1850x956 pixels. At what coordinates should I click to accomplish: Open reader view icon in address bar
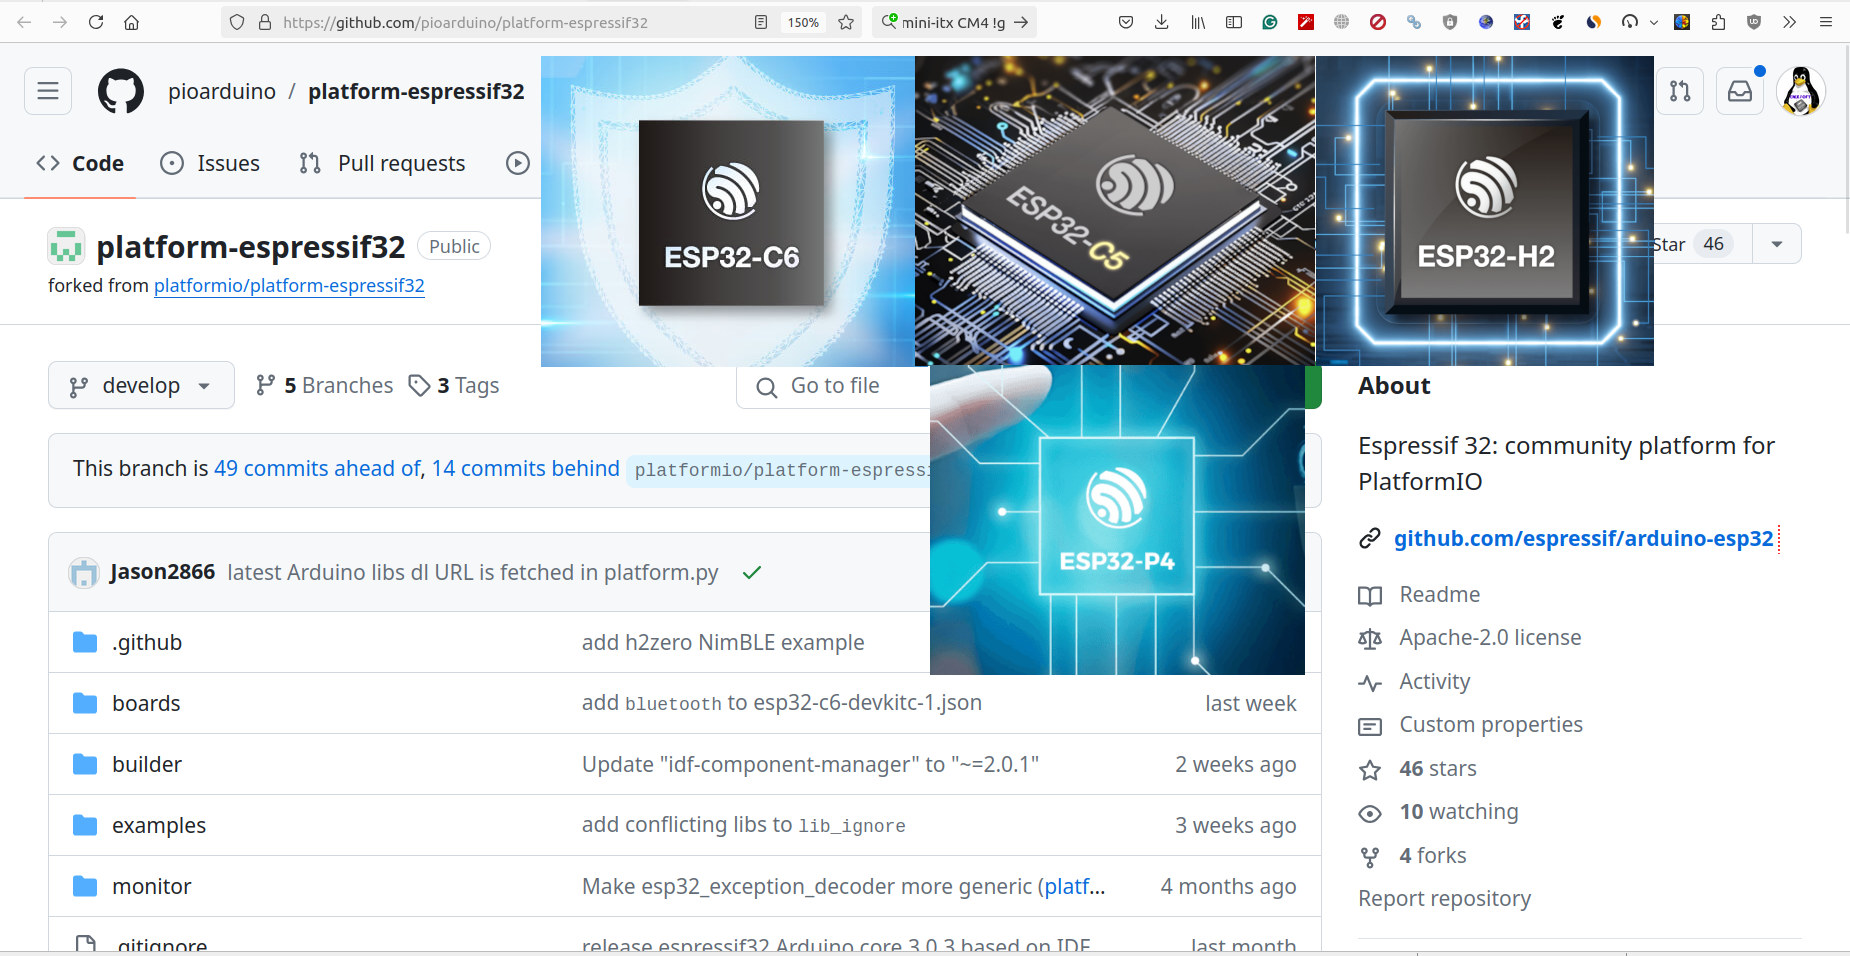click(x=761, y=22)
